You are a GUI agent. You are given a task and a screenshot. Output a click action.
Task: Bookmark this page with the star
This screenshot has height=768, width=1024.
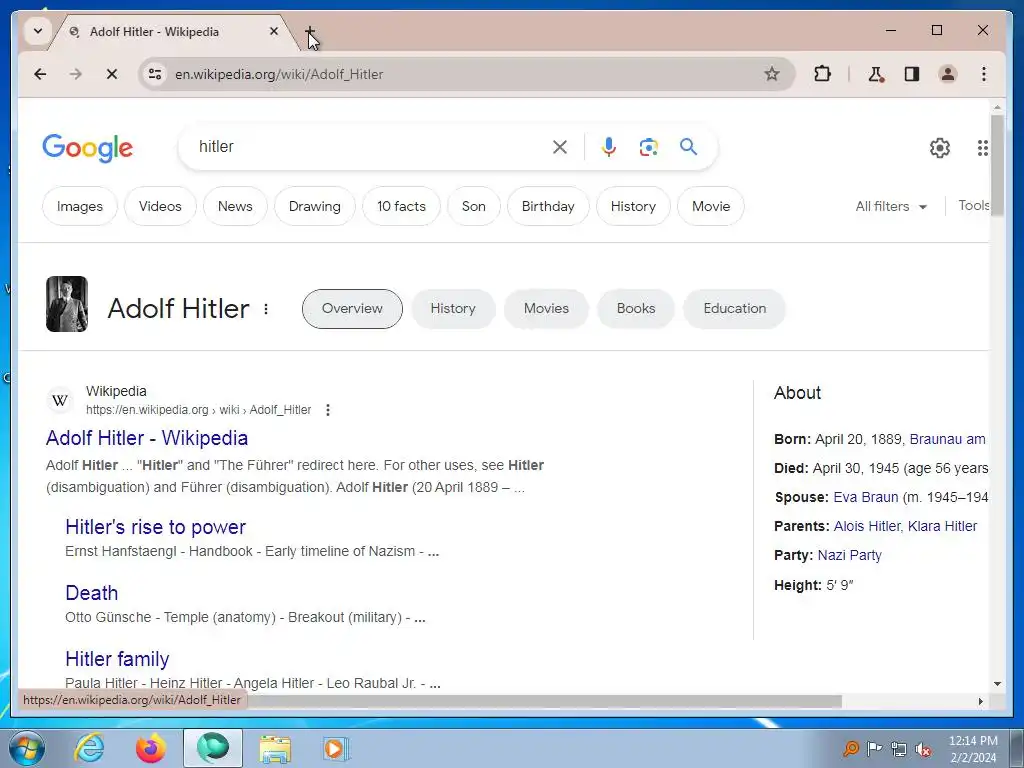pos(772,74)
